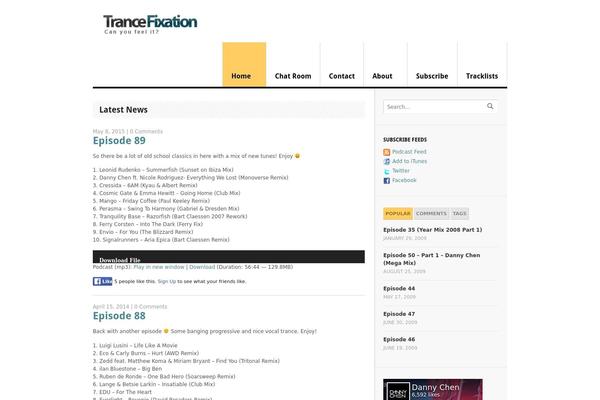Click the Twitter bird icon
Image resolution: width=600 pixels, height=400 pixels.
(x=386, y=171)
